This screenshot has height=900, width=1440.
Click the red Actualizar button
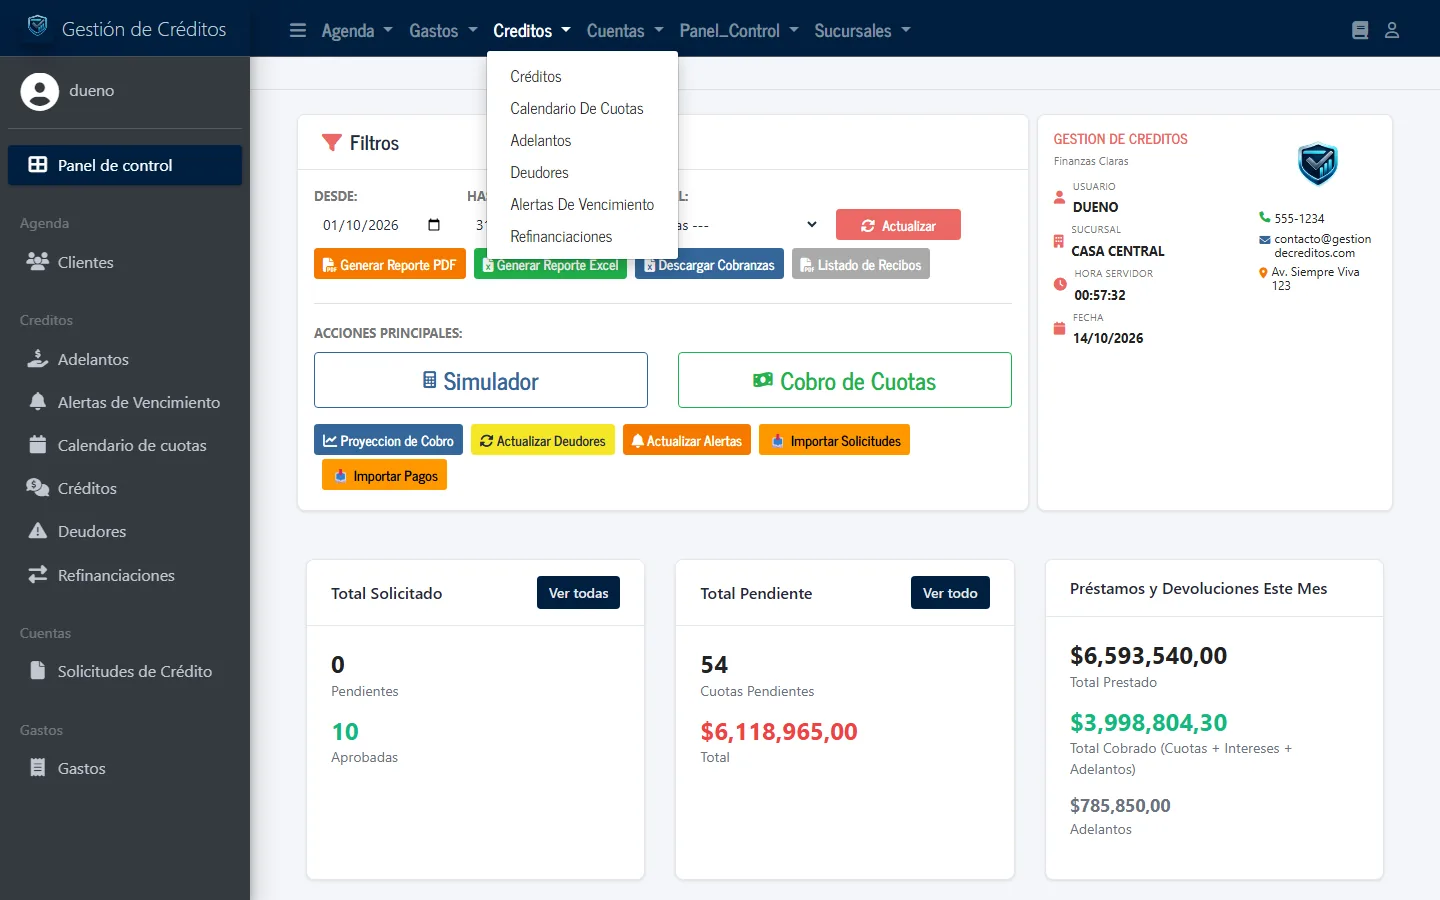tap(898, 225)
